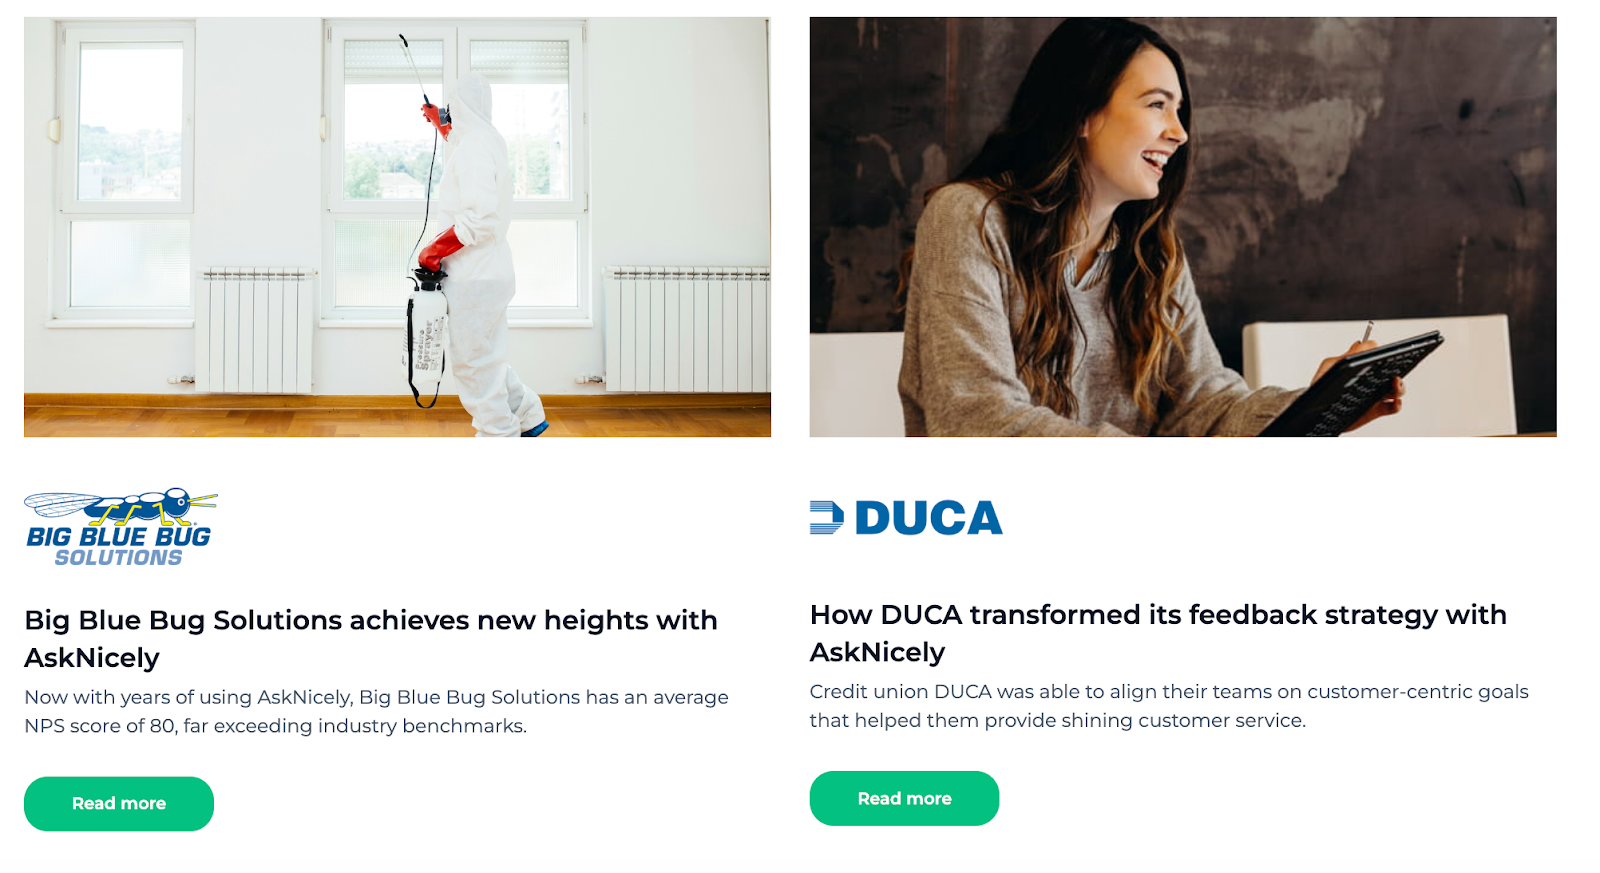The height and width of the screenshot is (873, 1600).
Task: Open the 'How DUCA transformed its feedback strategy' headline
Action: point(1158,633)
